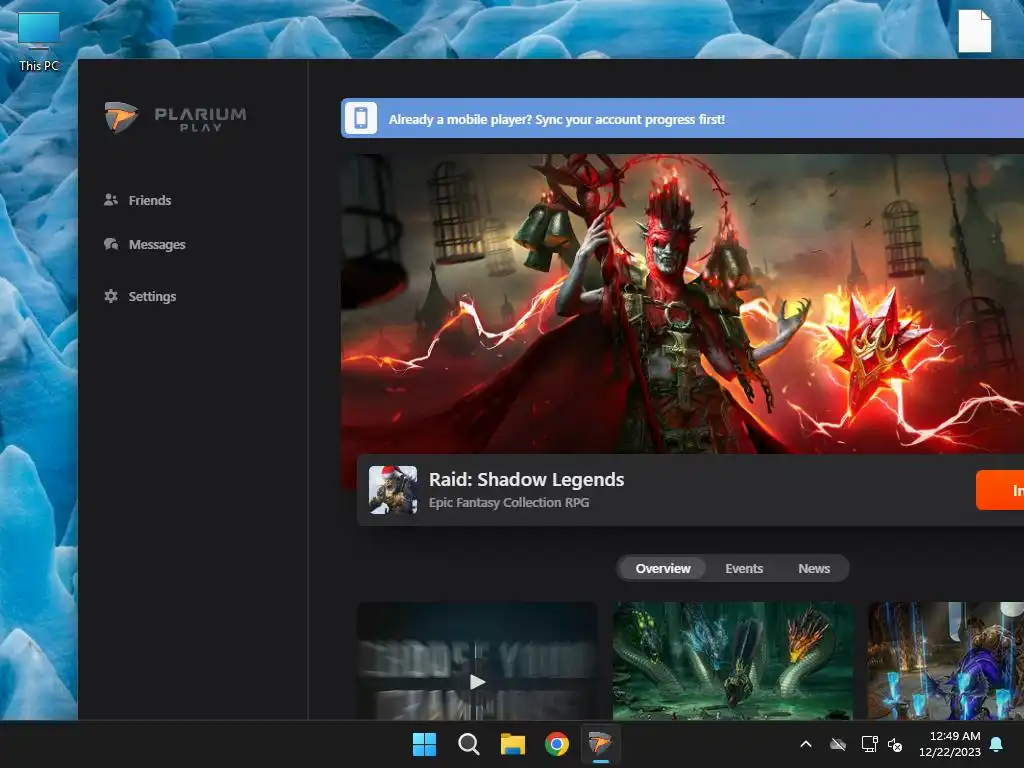Image resolution: width=1024 pixels, height=768 pixels.
Task: Click the Plarium Play taskbar icon
Action: [600, 744]
